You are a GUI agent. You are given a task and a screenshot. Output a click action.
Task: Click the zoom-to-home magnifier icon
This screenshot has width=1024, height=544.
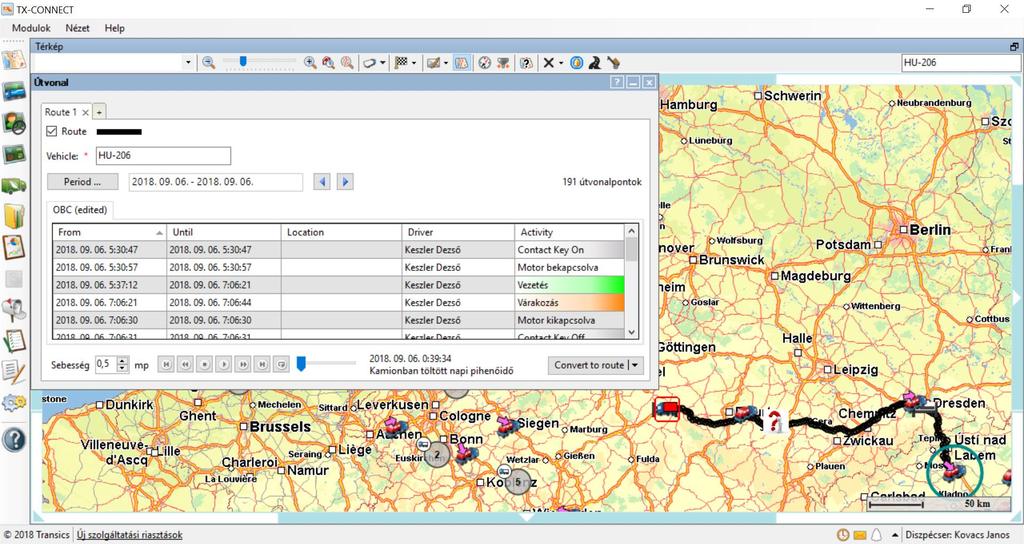coord(328,63)
